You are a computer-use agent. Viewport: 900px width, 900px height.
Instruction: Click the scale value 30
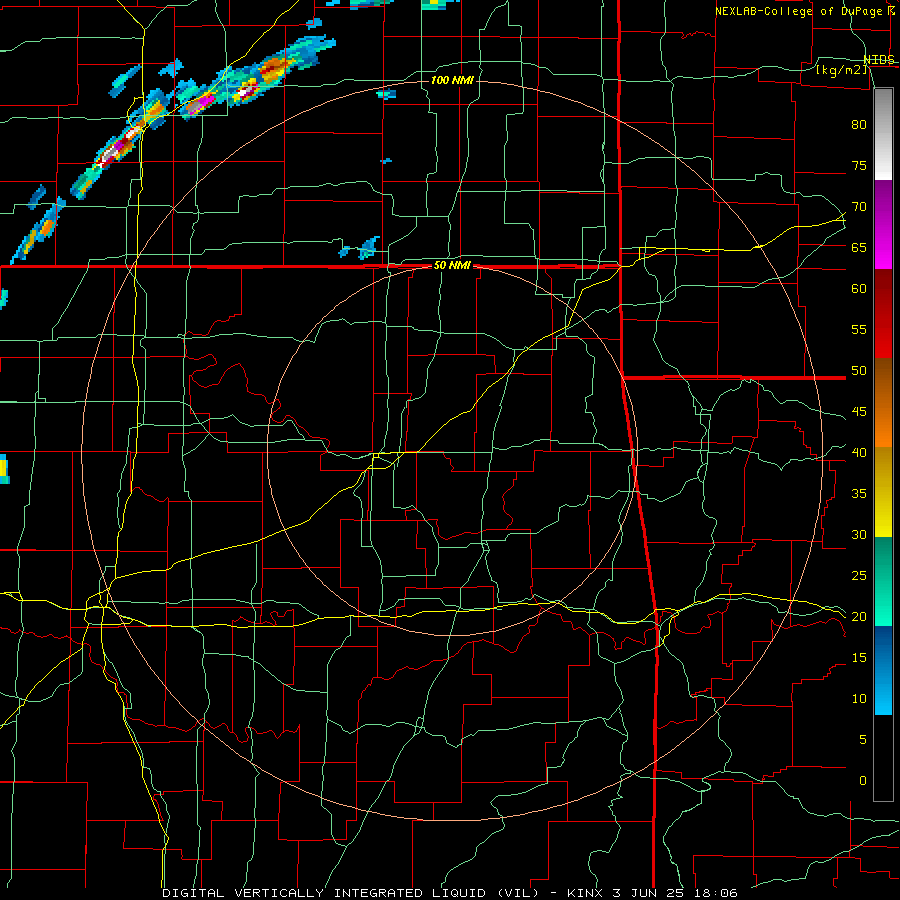[x=859, y=534]
